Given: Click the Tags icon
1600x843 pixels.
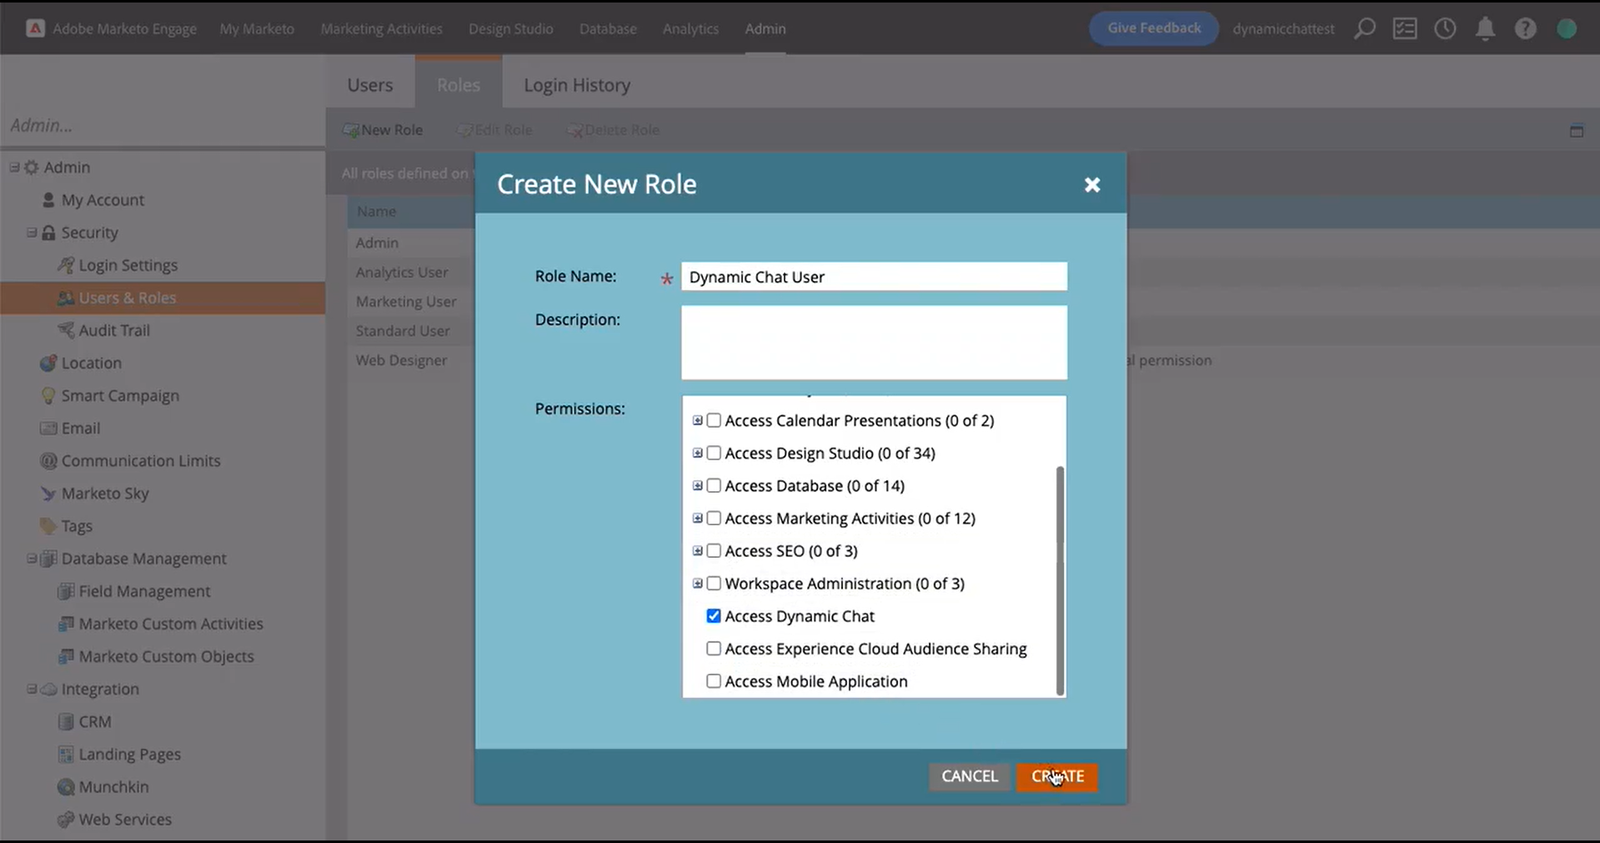Looking at the screenshot, I should [x=48, y=526].
